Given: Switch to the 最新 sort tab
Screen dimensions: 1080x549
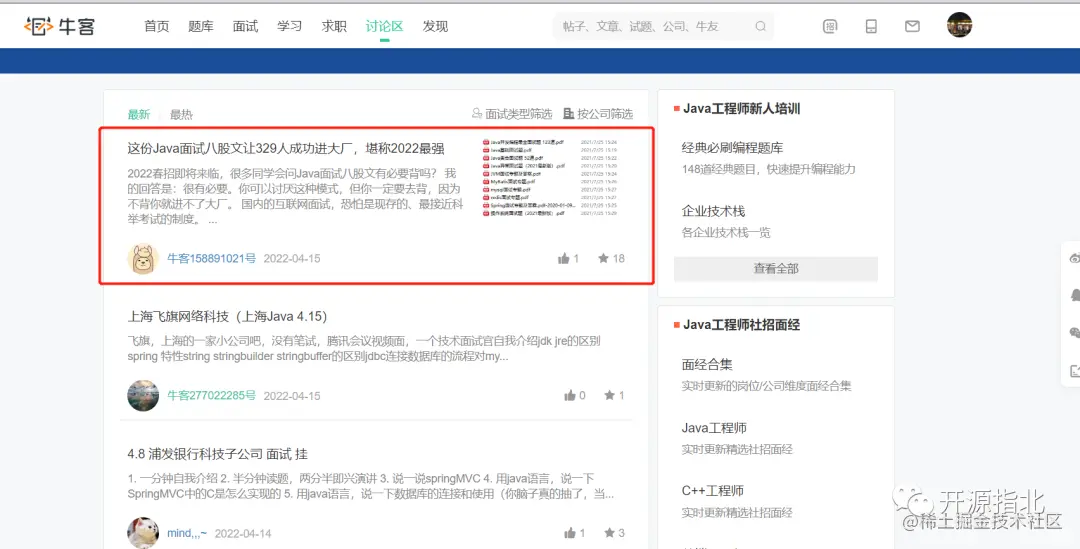Looking at the screenshot, I should coord(138,114).
